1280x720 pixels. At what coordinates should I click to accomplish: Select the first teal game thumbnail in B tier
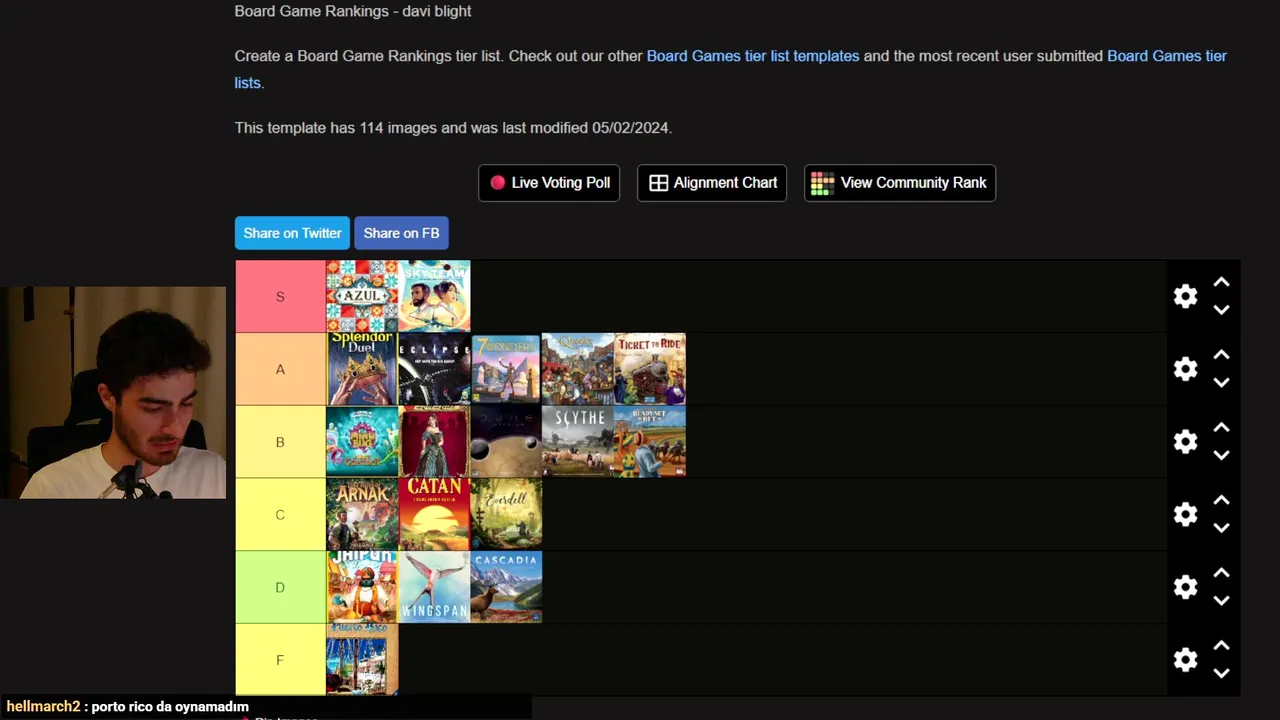click(362, 442)
